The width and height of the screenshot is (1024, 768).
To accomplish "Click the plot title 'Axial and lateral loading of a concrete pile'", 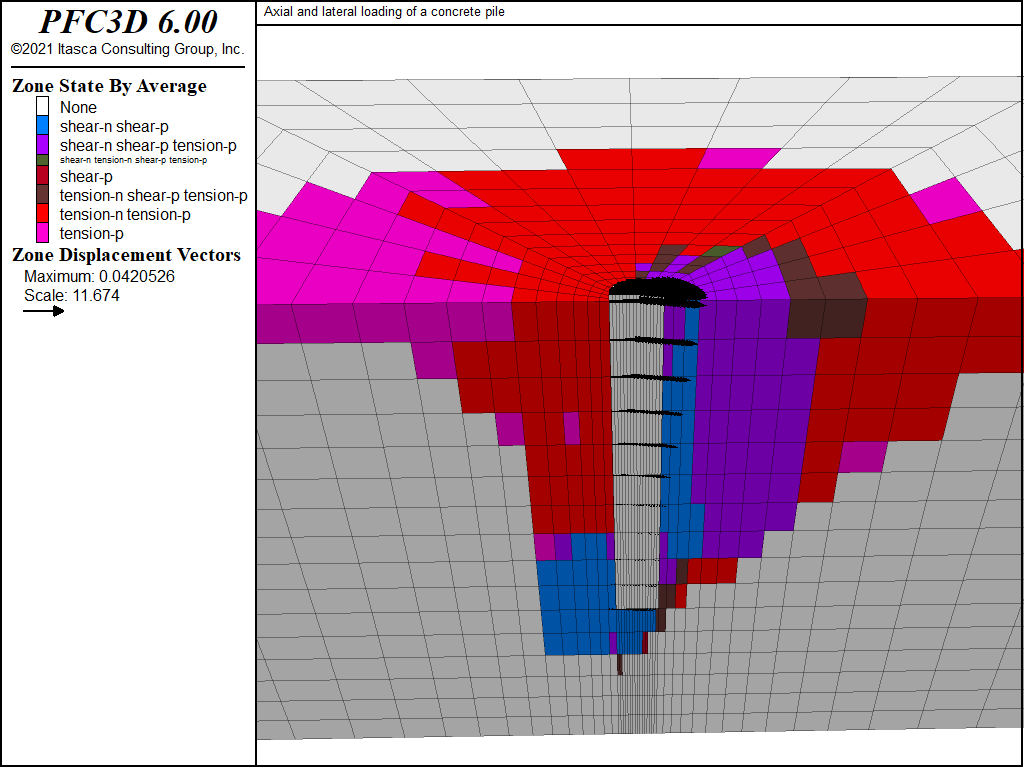I will click(384, 12).
